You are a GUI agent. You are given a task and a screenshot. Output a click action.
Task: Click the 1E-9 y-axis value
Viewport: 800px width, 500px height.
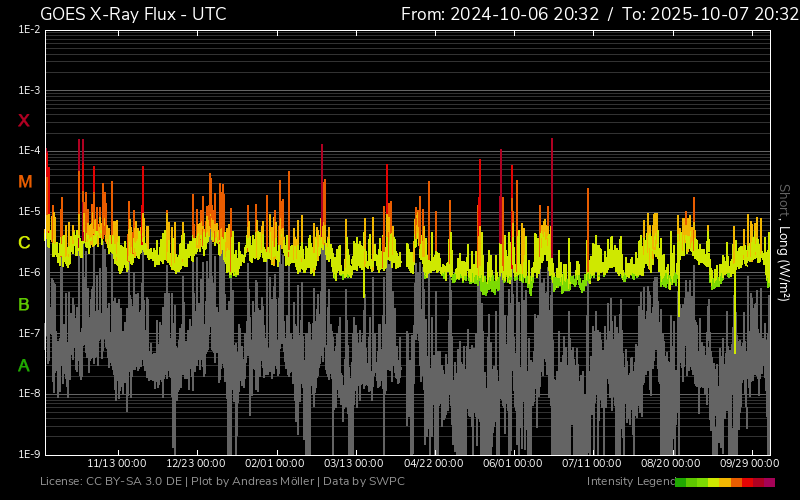coord(29,454)
